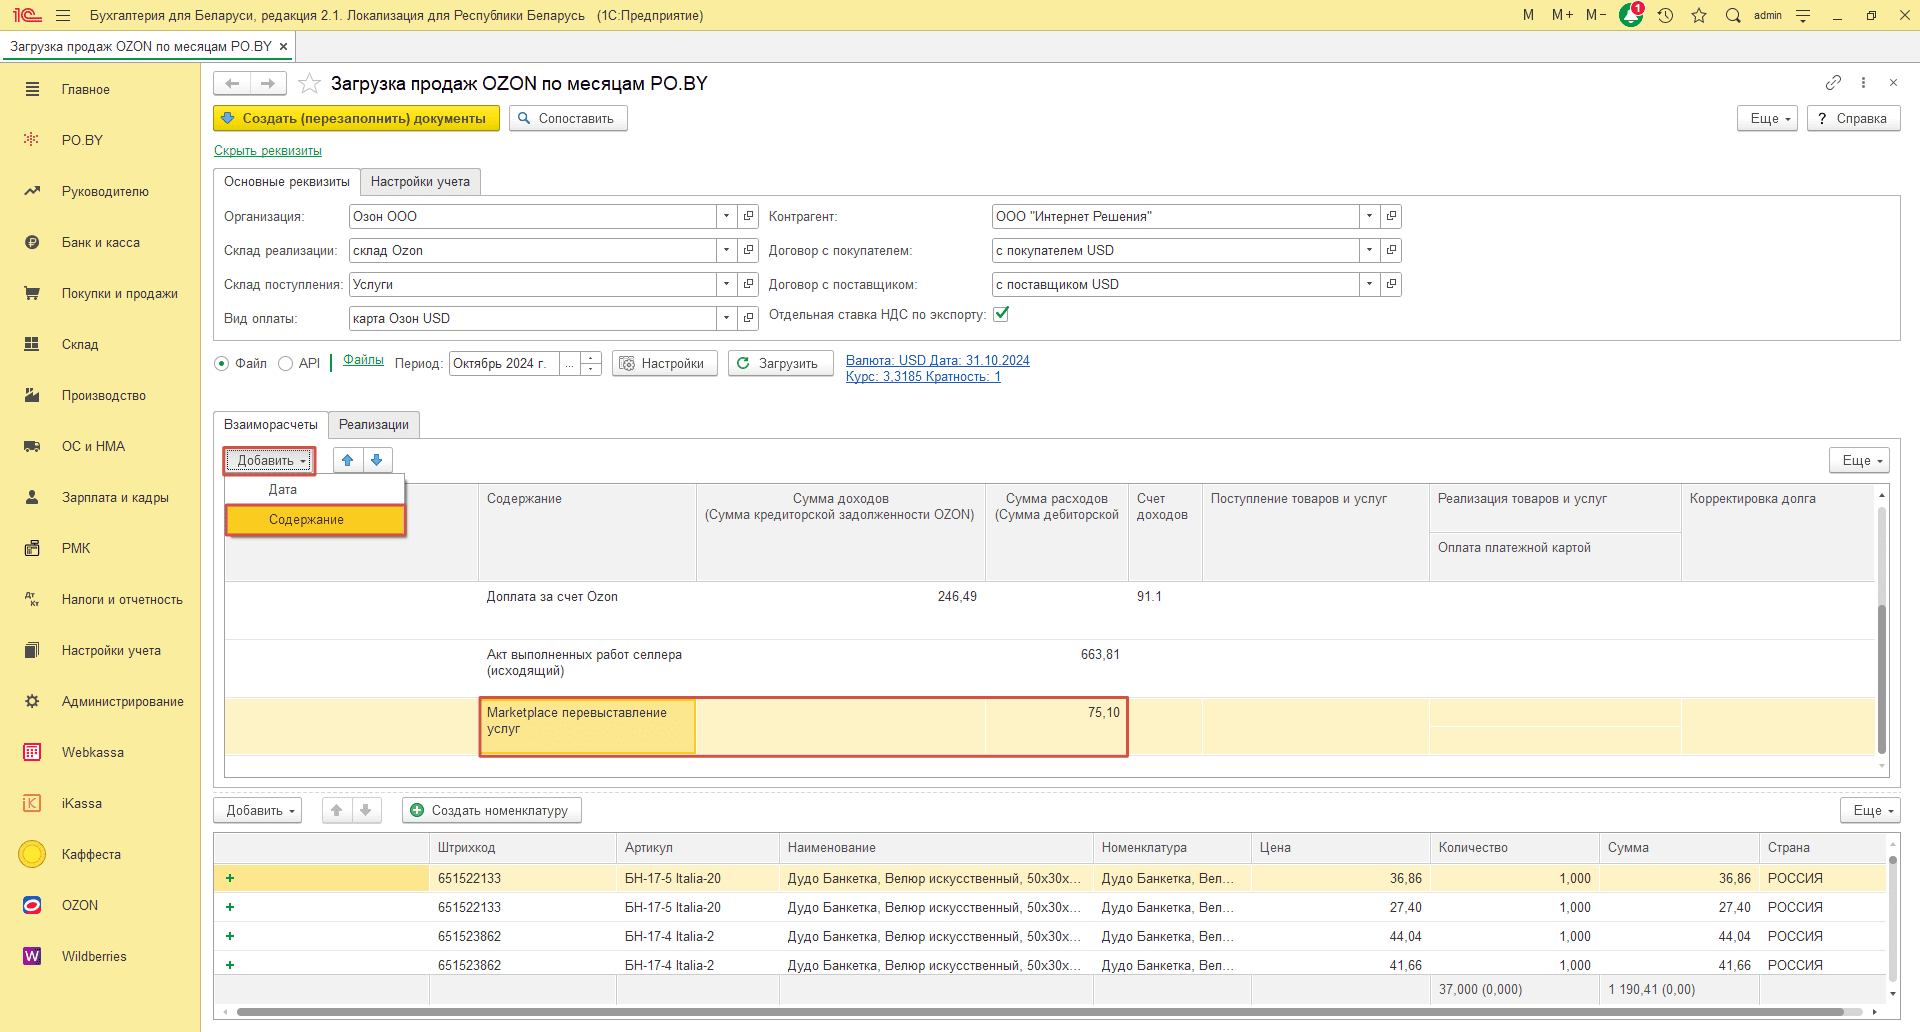Switch to Настройки учета tab

[420, 181]
